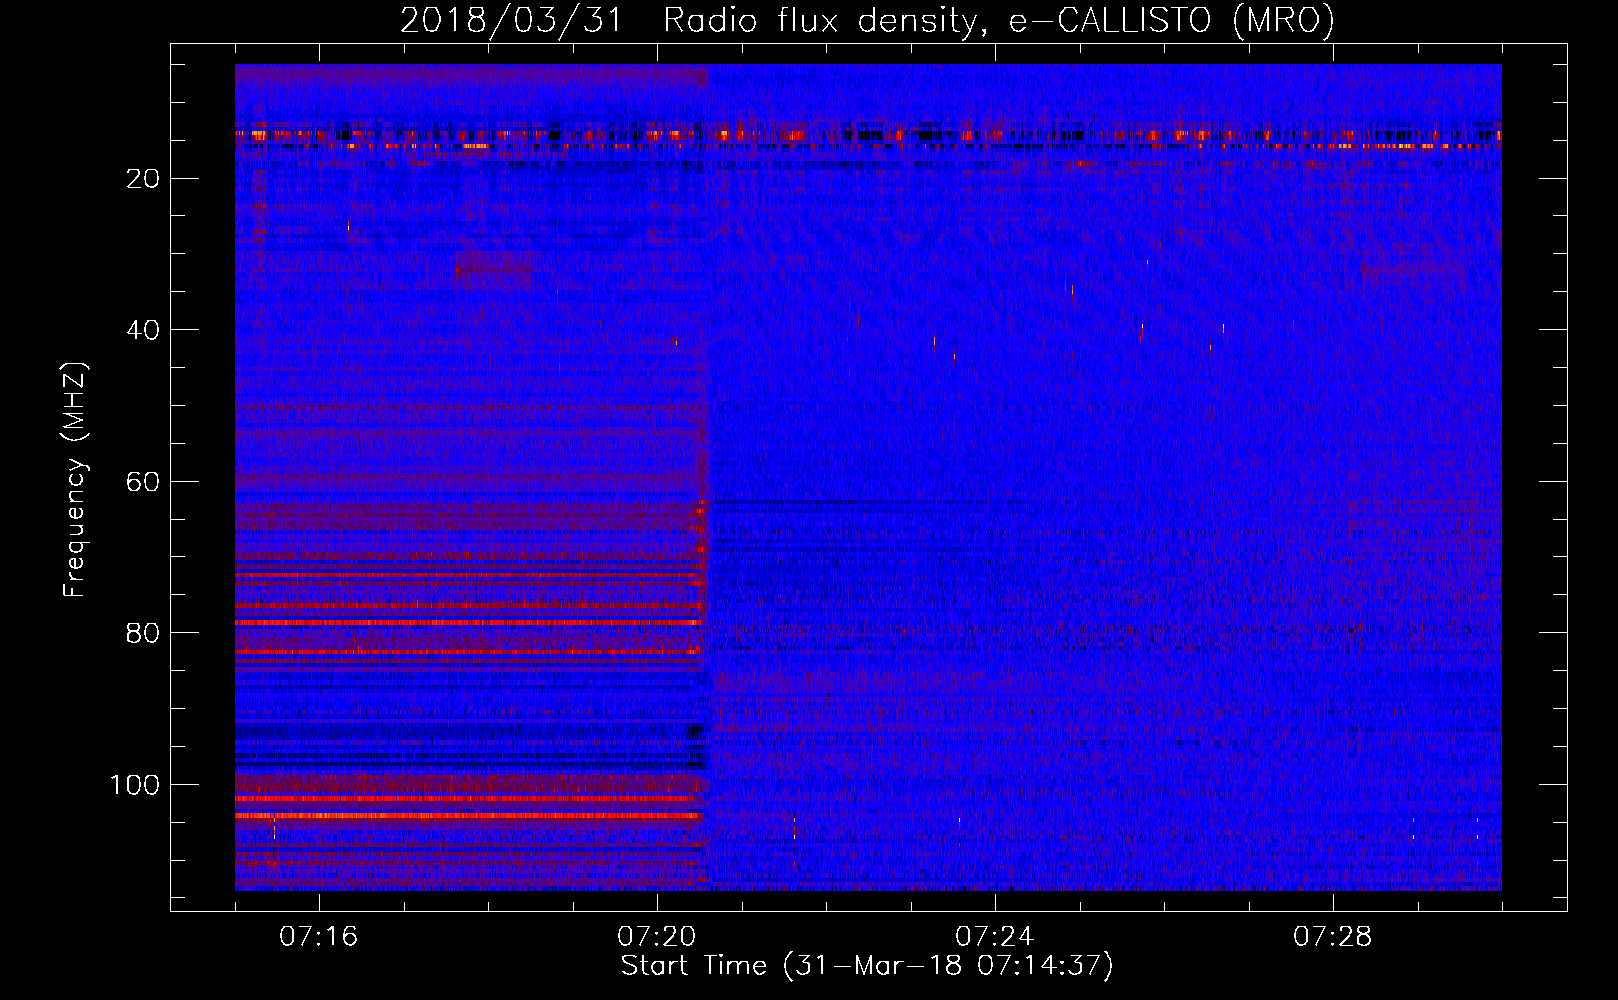Click the 07:28 time tick label
This screenshot has width=1618, height=1000.
(1332, 937)
